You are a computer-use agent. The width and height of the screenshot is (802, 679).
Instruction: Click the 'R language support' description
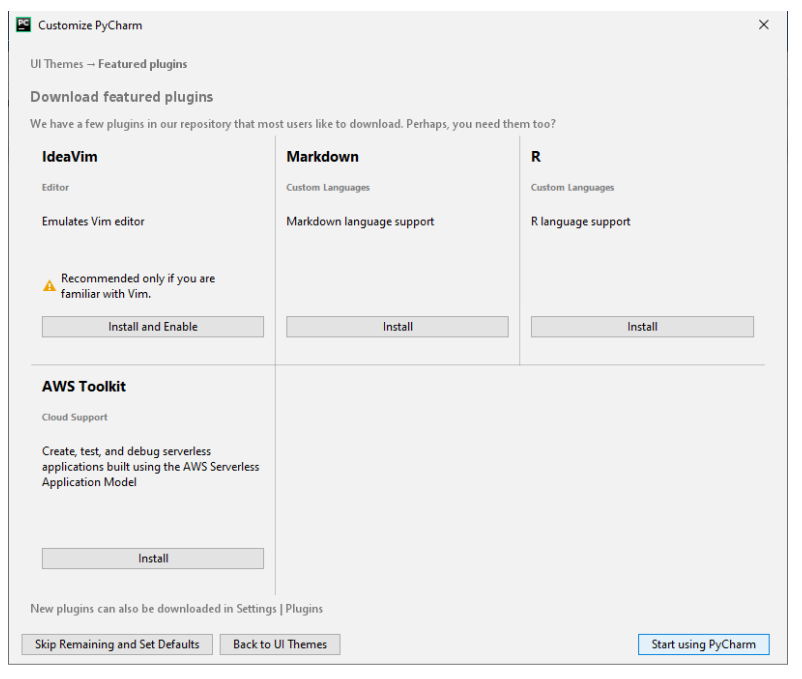point(581,221)
